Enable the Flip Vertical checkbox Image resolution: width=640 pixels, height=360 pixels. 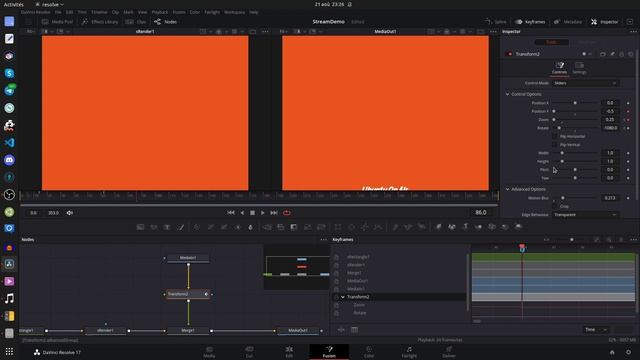554,144
